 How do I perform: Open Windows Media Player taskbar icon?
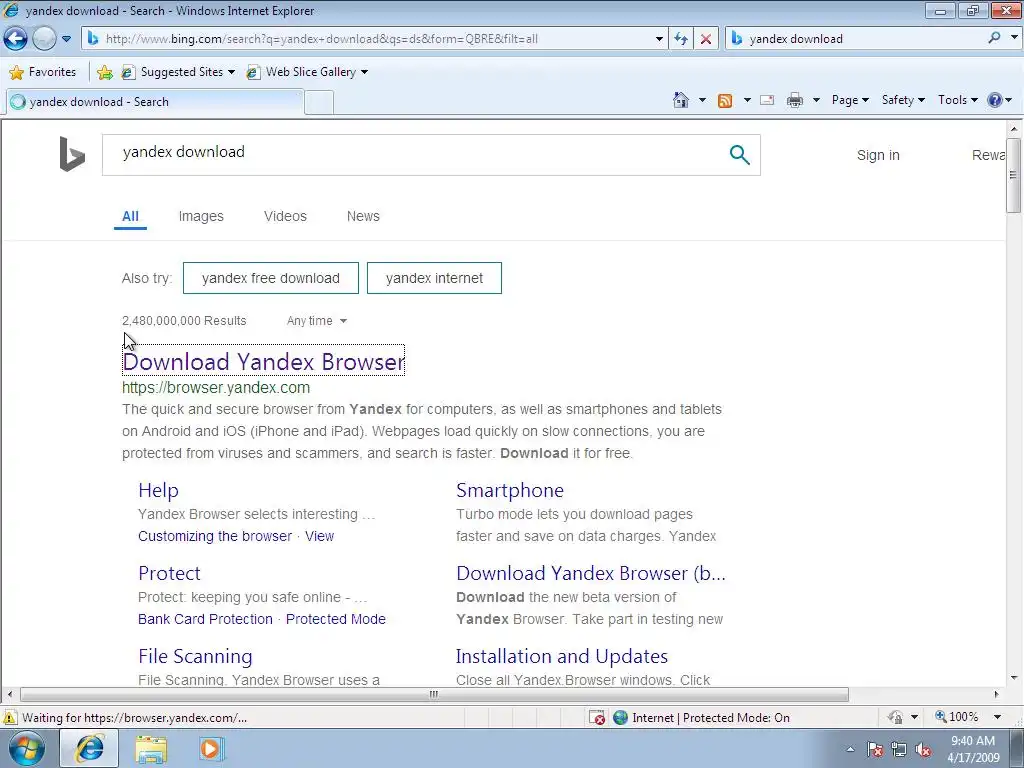pyautogui.click(x=211, y=749)
